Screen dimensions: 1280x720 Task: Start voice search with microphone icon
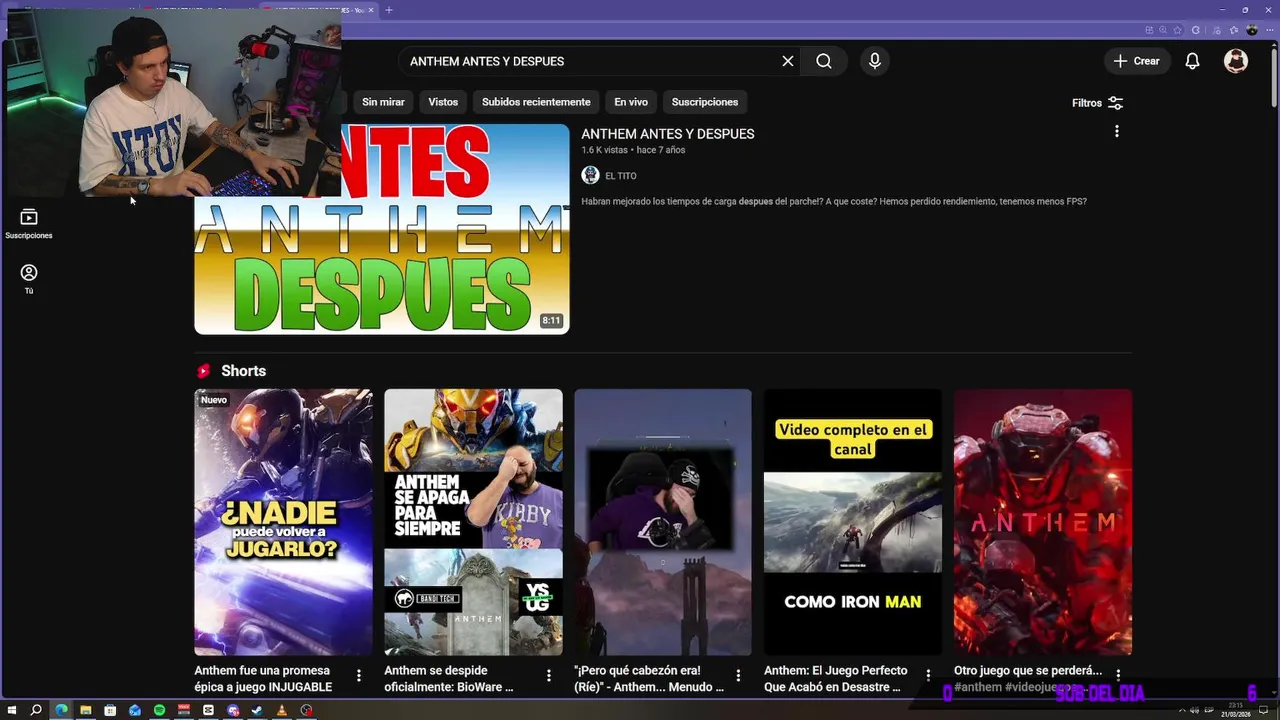tap(875, 61)
